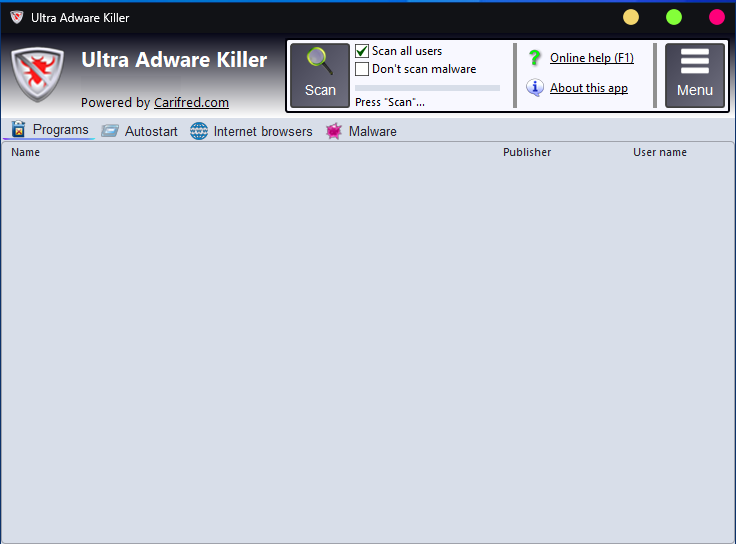Click the scan progress bar

pyautogui.click(x=427, y=88)
